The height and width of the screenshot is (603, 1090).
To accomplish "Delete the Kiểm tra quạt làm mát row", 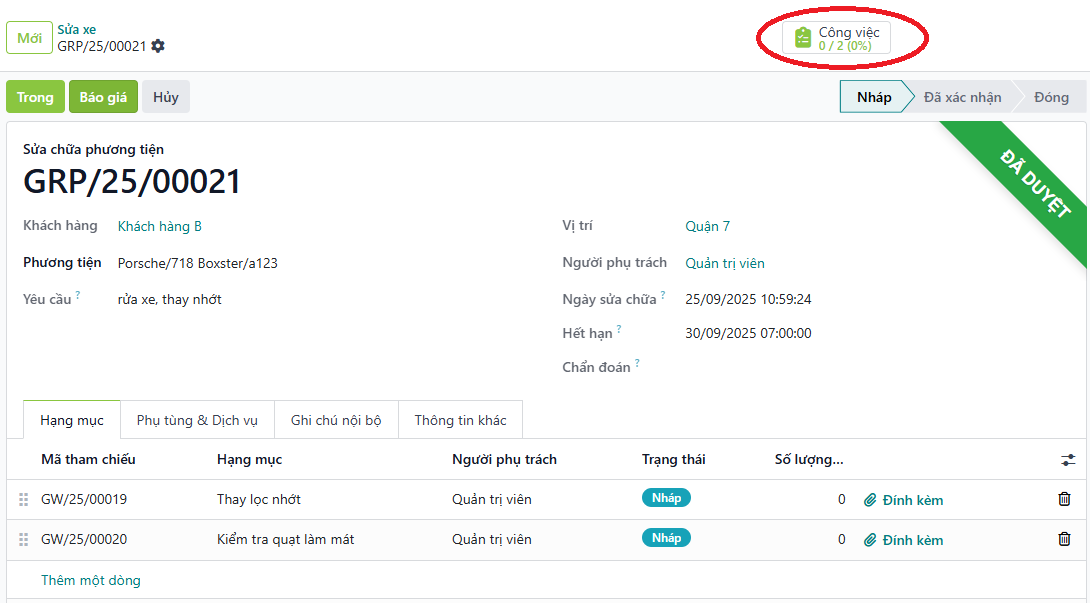I will [1064, 539].
